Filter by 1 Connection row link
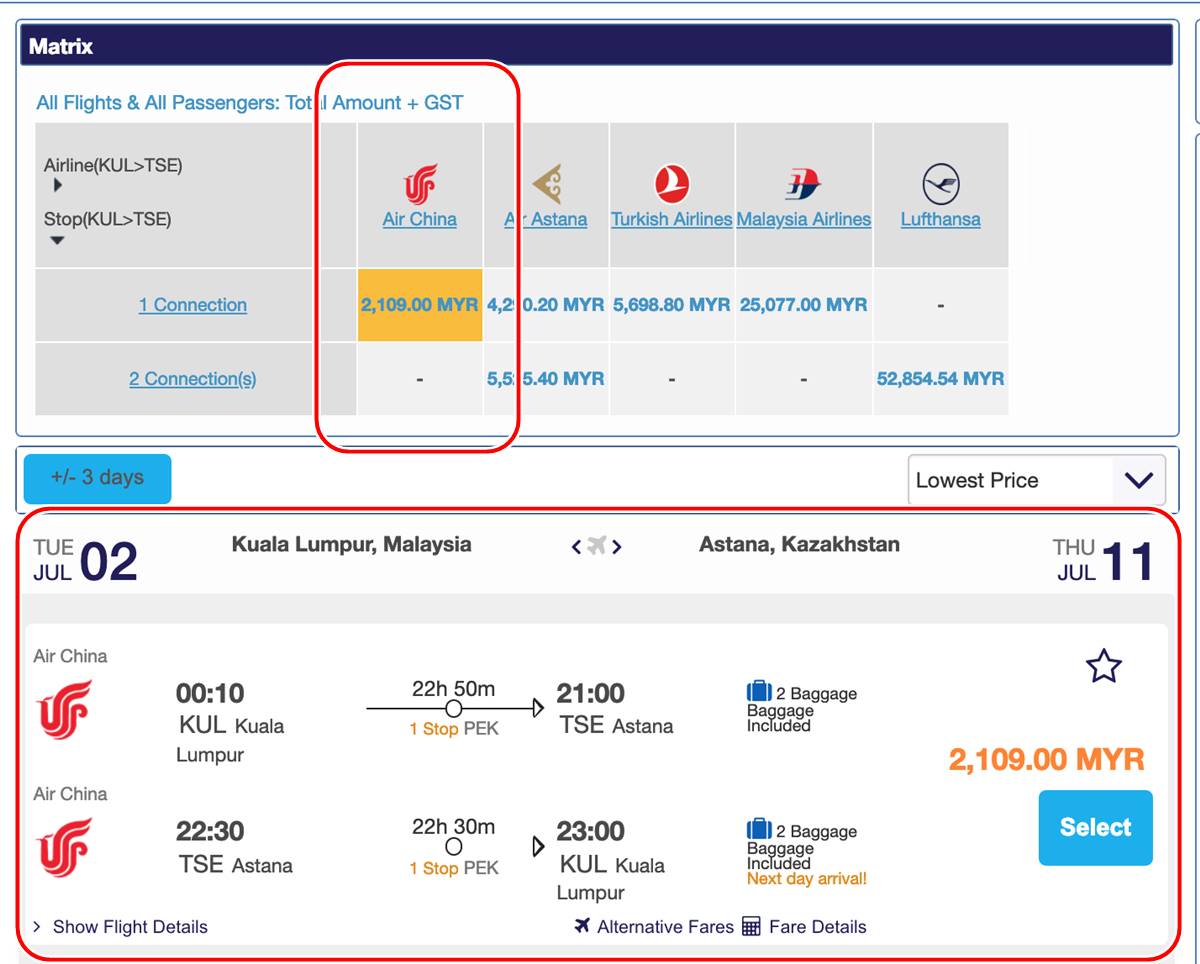Image resolution: width=1200 pixels, height=964 pixels. pyautogui.click(x=193, y=305)
